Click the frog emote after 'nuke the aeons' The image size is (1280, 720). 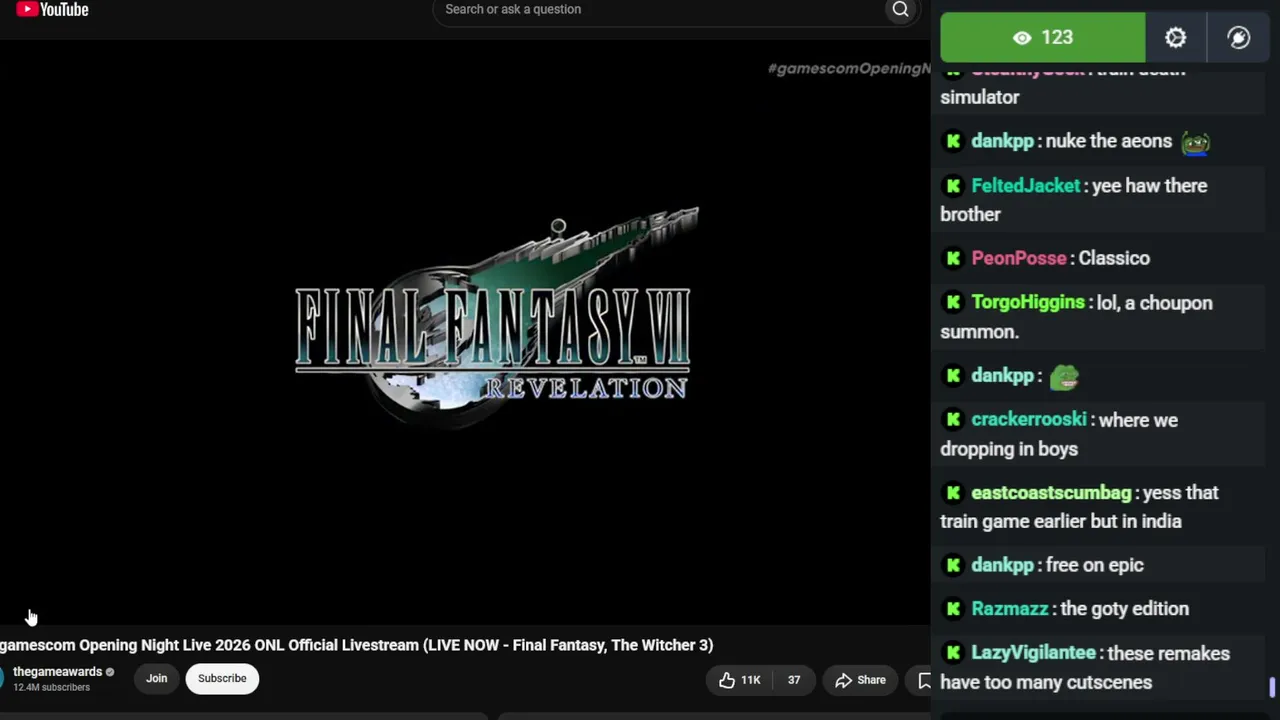click(1196, 142)
